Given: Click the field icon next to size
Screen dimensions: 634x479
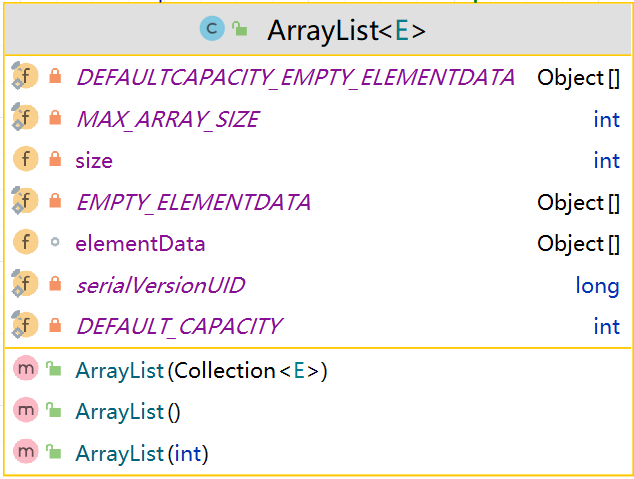Looking at the screenshot, I should (x=26, y=160).
